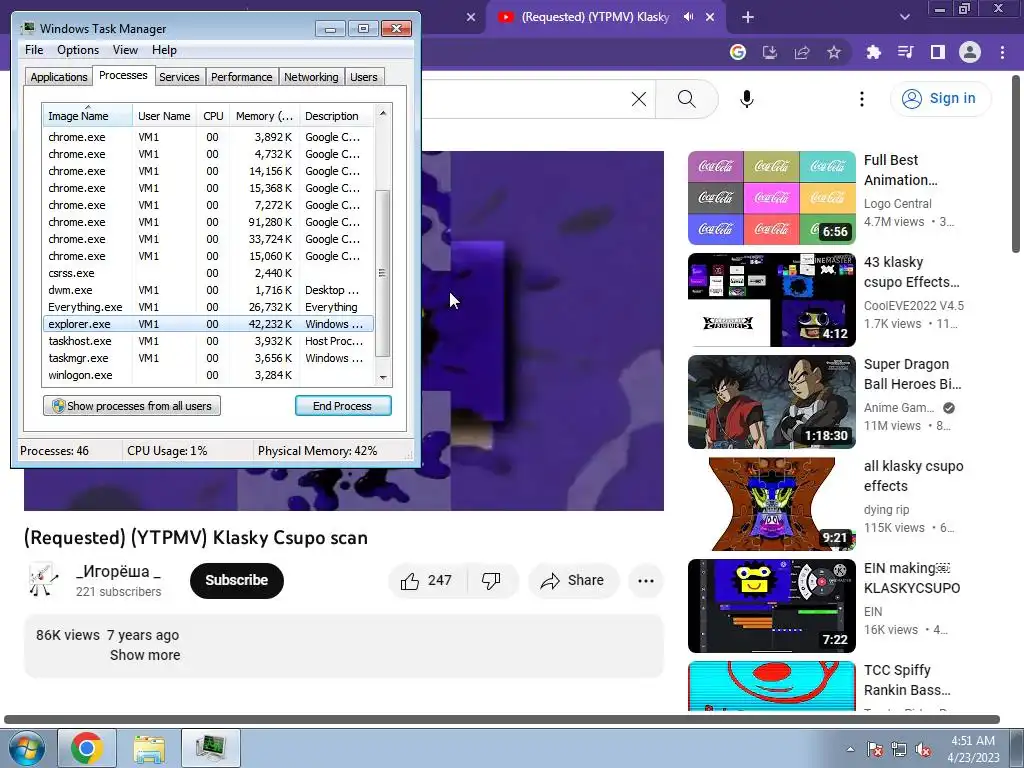Open the Super Dragon Ball Heroes video thumbnail
This screenshot has width=1024, height=768.
click(771, 402)
